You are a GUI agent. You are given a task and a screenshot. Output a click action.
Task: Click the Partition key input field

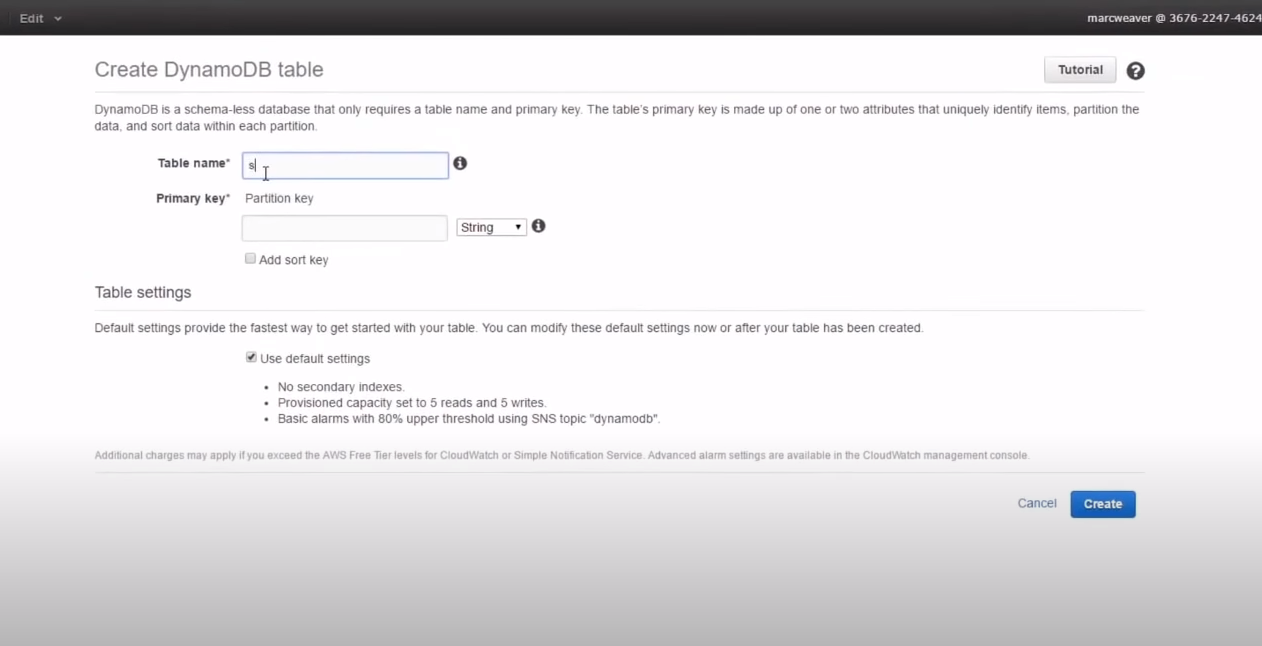(x=345, y=228)
